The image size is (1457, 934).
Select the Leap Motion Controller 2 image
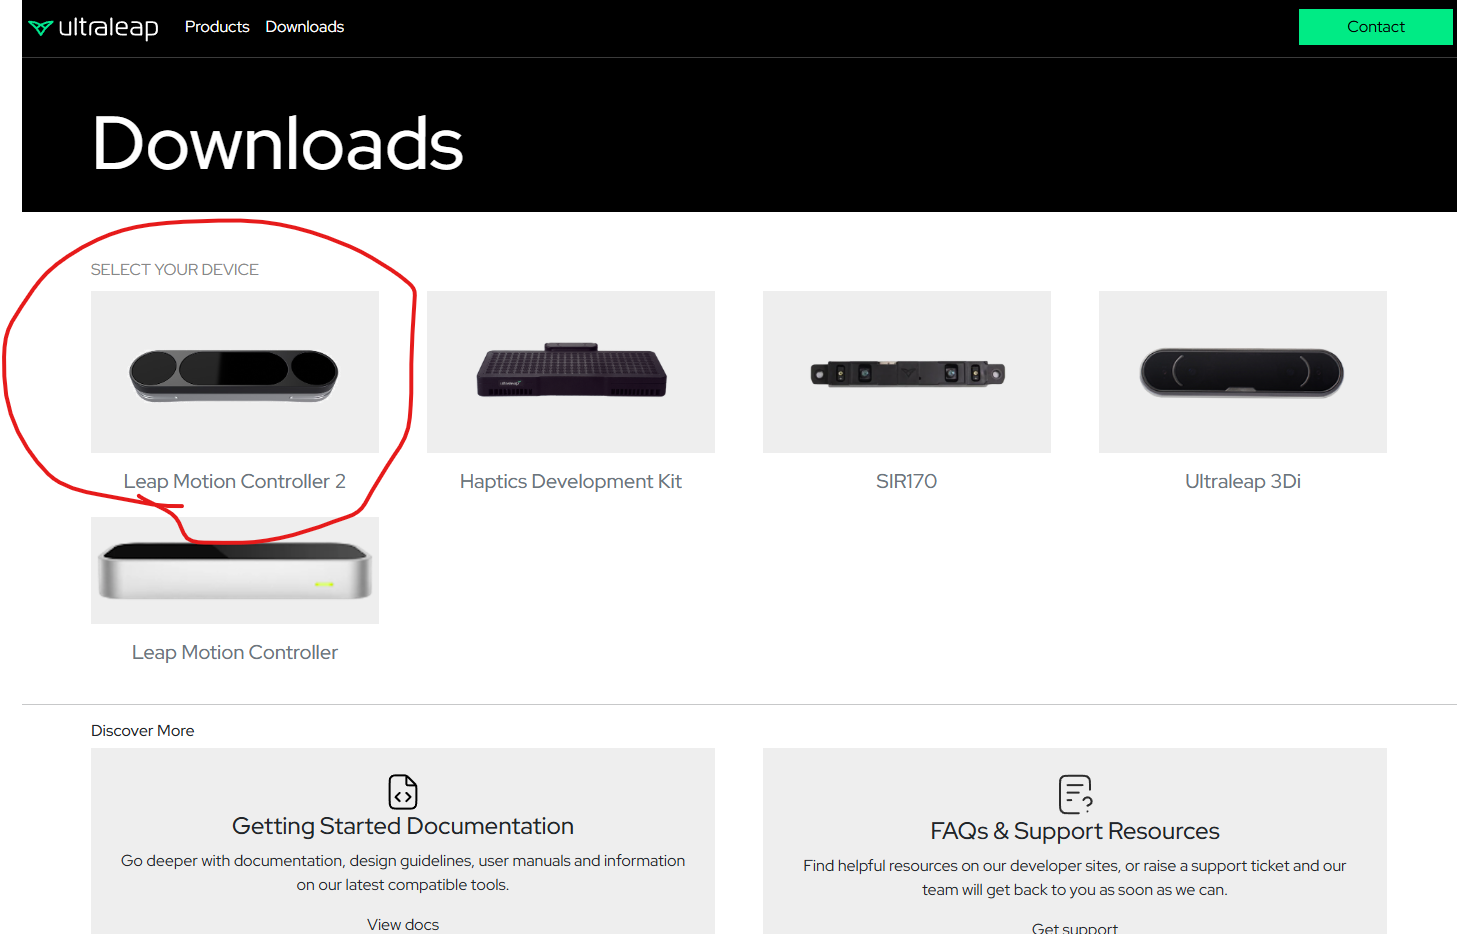coord(235,372)
